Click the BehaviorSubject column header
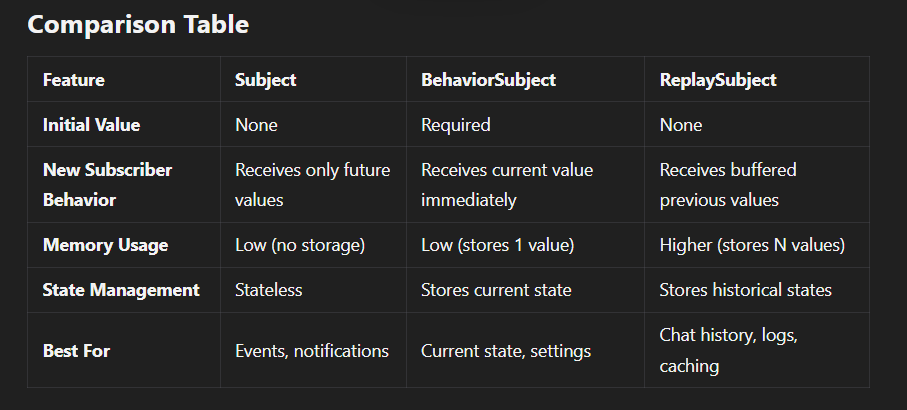Screen dimensions: 907x410 pos(488,80)
